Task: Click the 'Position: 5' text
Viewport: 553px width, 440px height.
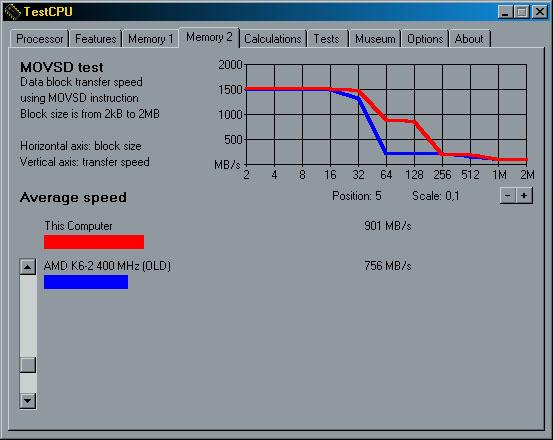Action: pos(357,196)
